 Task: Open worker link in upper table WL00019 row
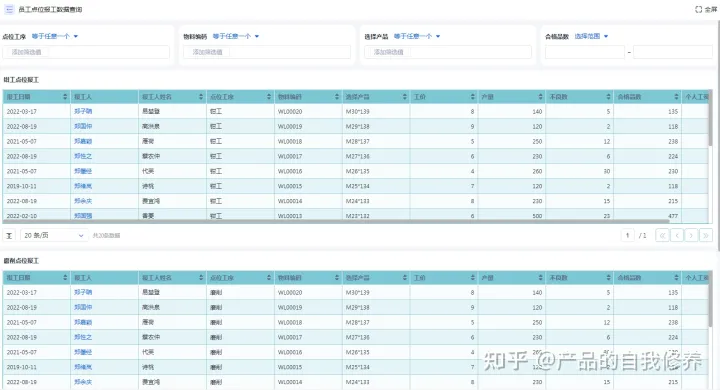(83, 126)
